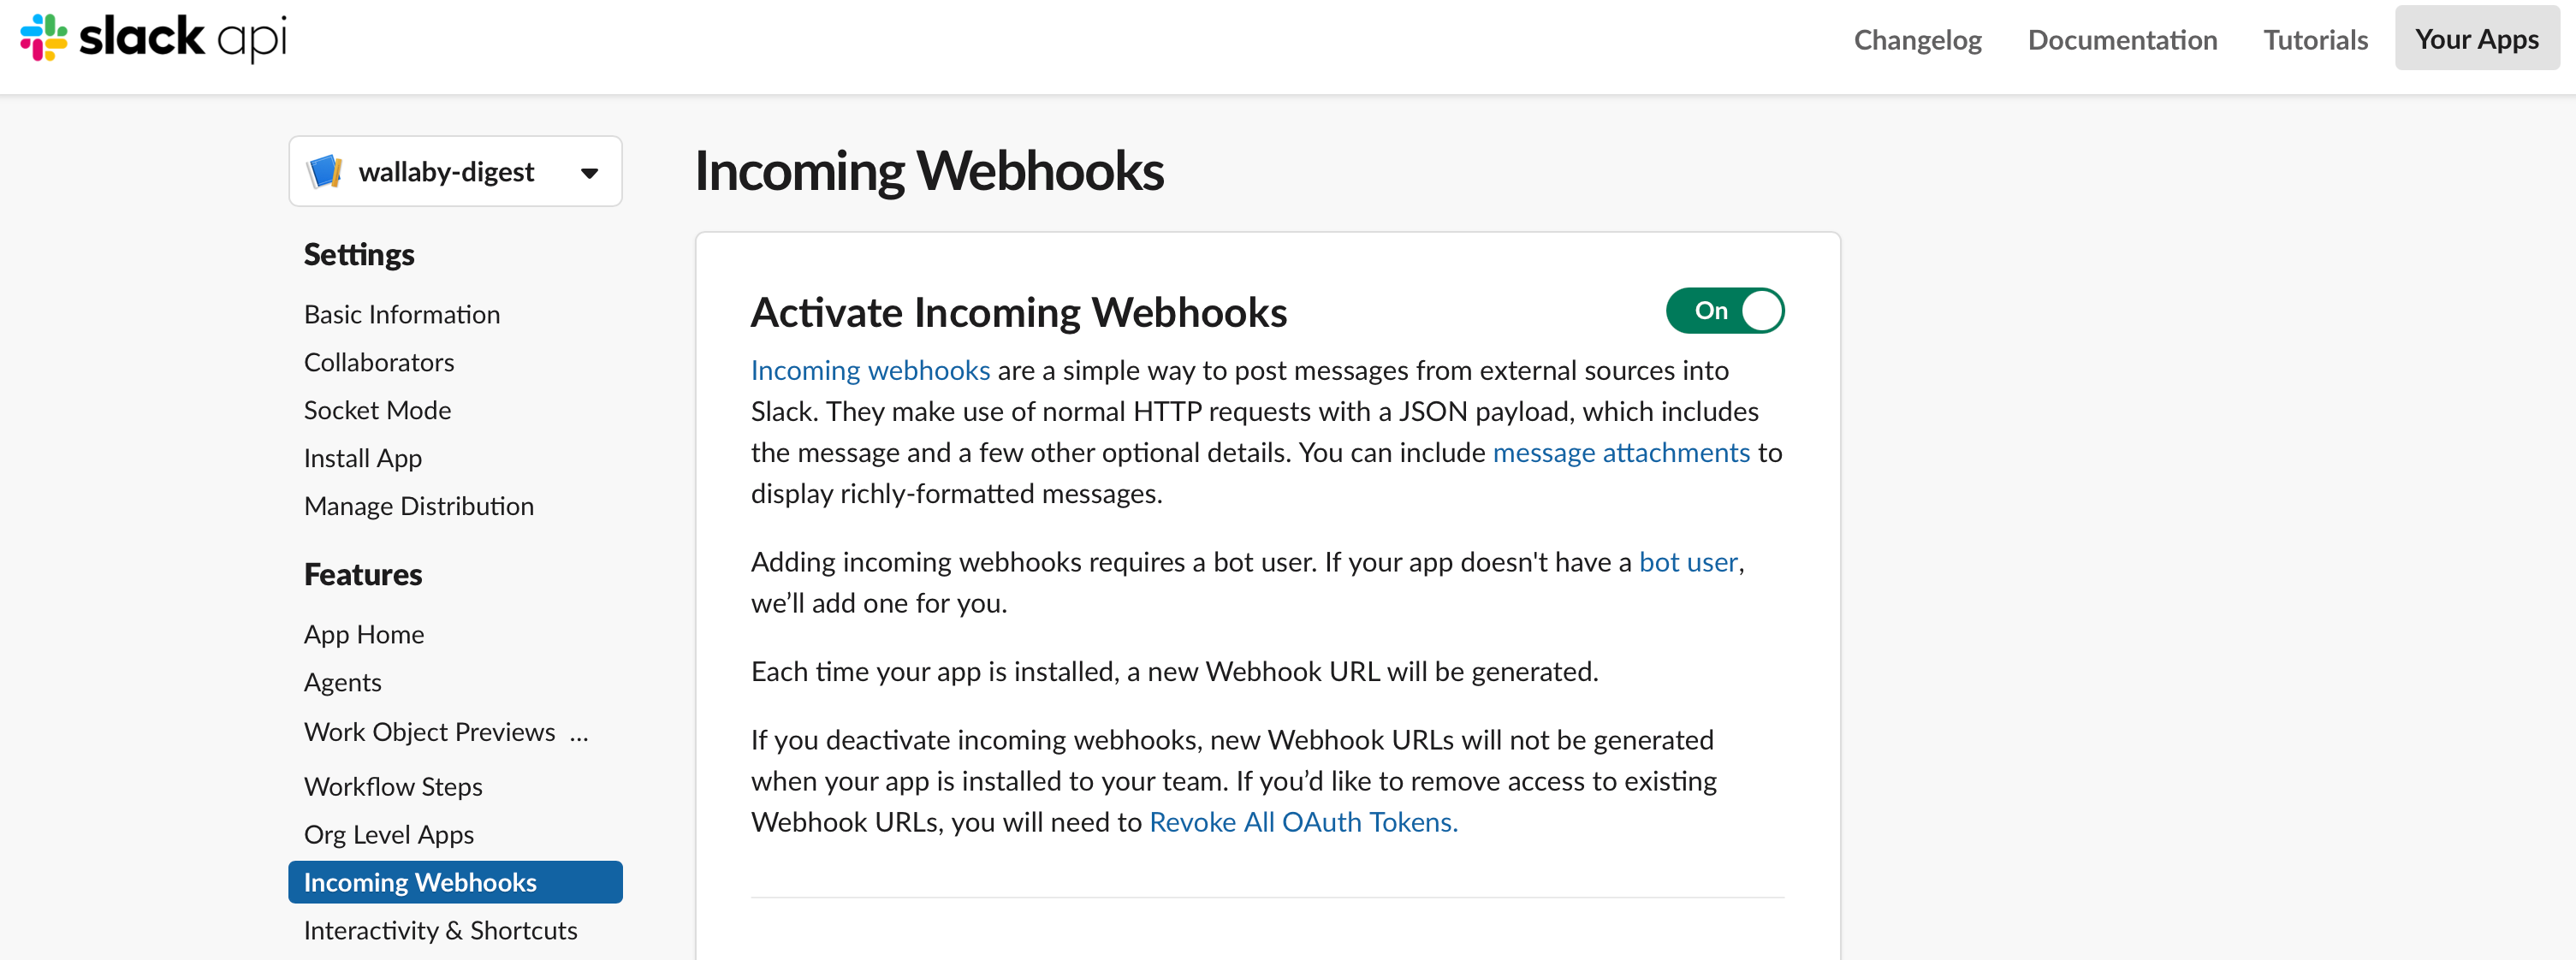Open Tutorials in the top navigation
Screen dimensions: 2576x960
point(2315,40)
